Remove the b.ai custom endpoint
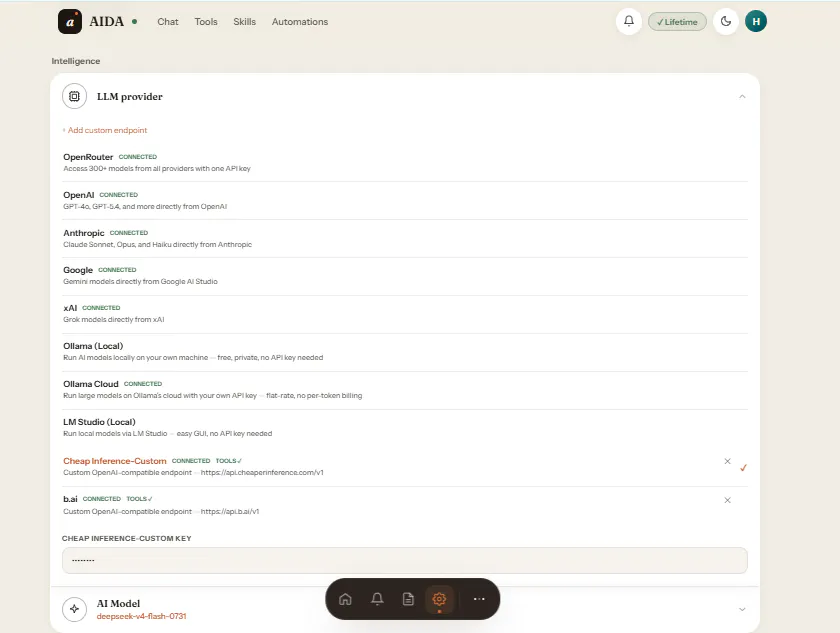This screenshot has height=633, width=840. tap(728, 500)
